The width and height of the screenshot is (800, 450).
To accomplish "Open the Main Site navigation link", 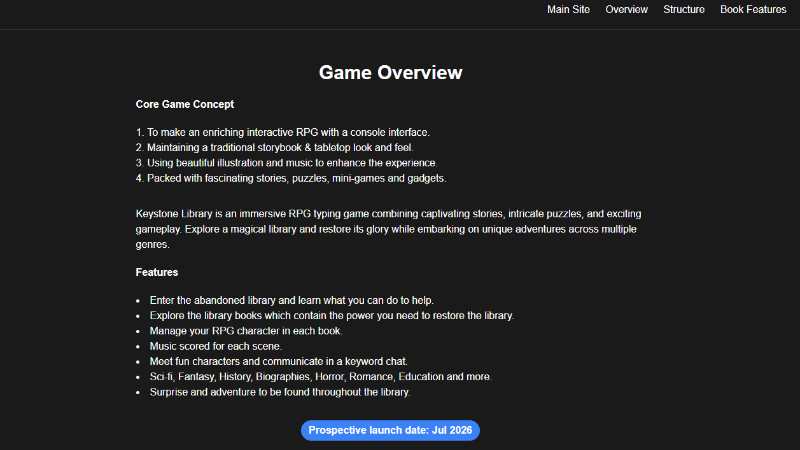I will point(568,10).
